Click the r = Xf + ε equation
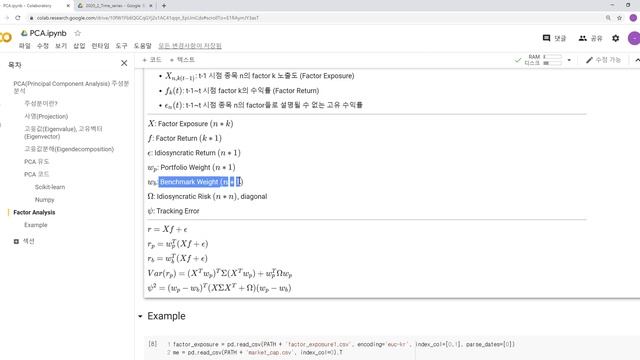 tap(167, 229)
